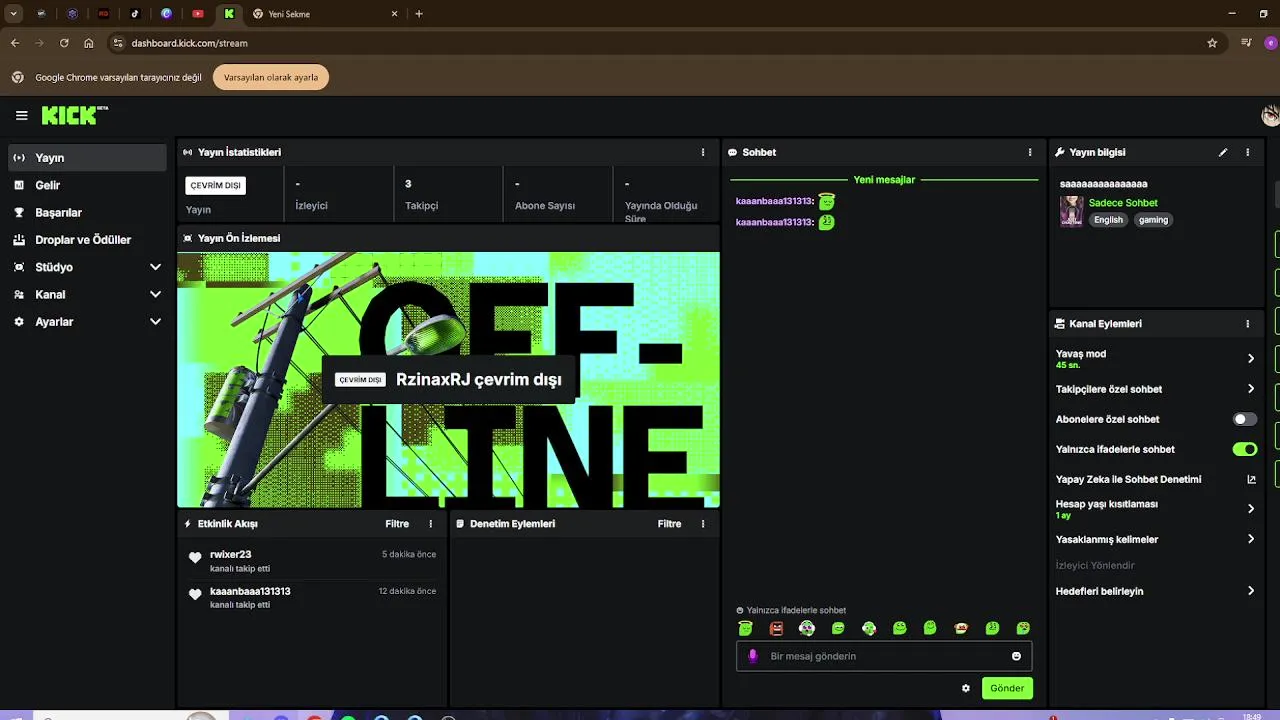Click the Gönder button
Viewport: 1280px width, 720px height.
coord(1007,688)
